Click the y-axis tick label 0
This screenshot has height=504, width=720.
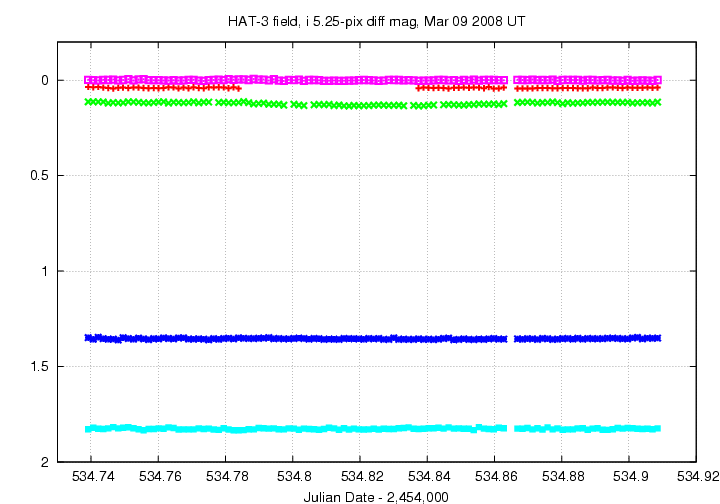click(45, 81)
